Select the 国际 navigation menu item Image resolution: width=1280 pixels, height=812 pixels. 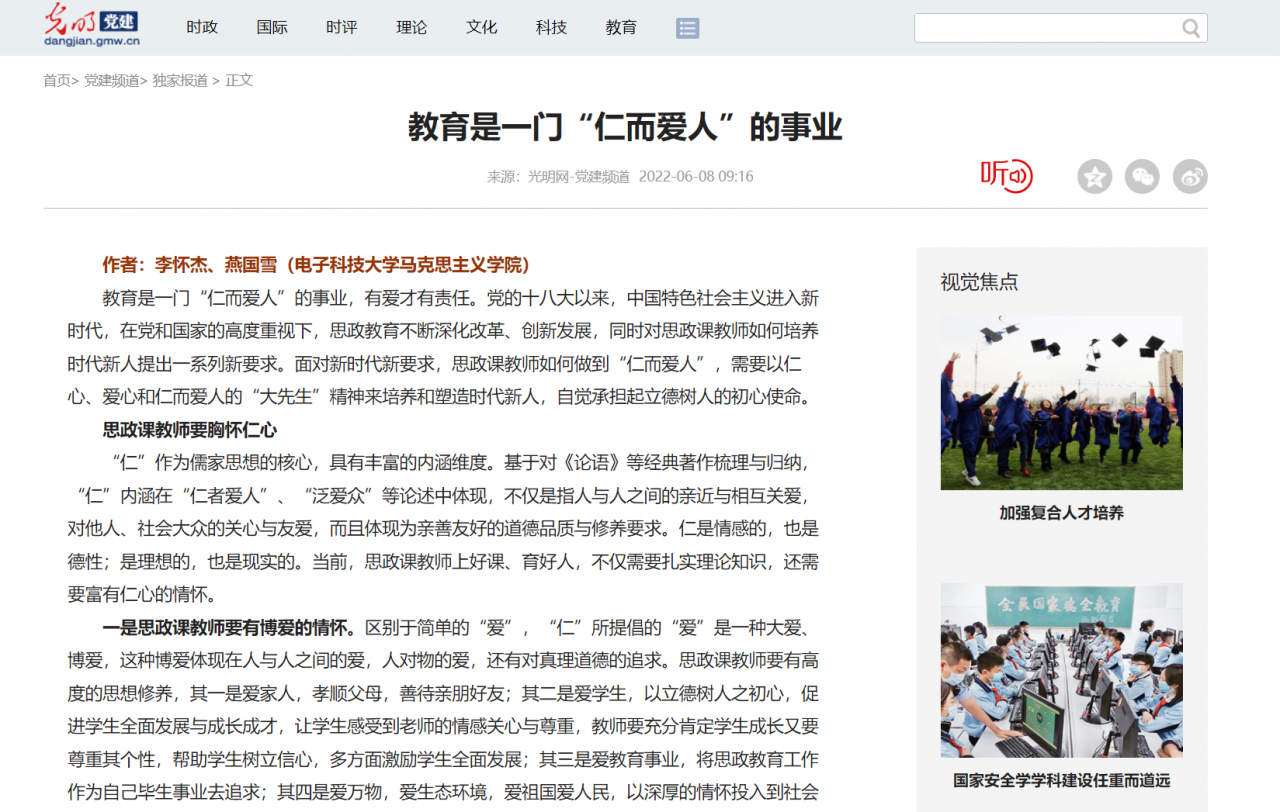272,28
